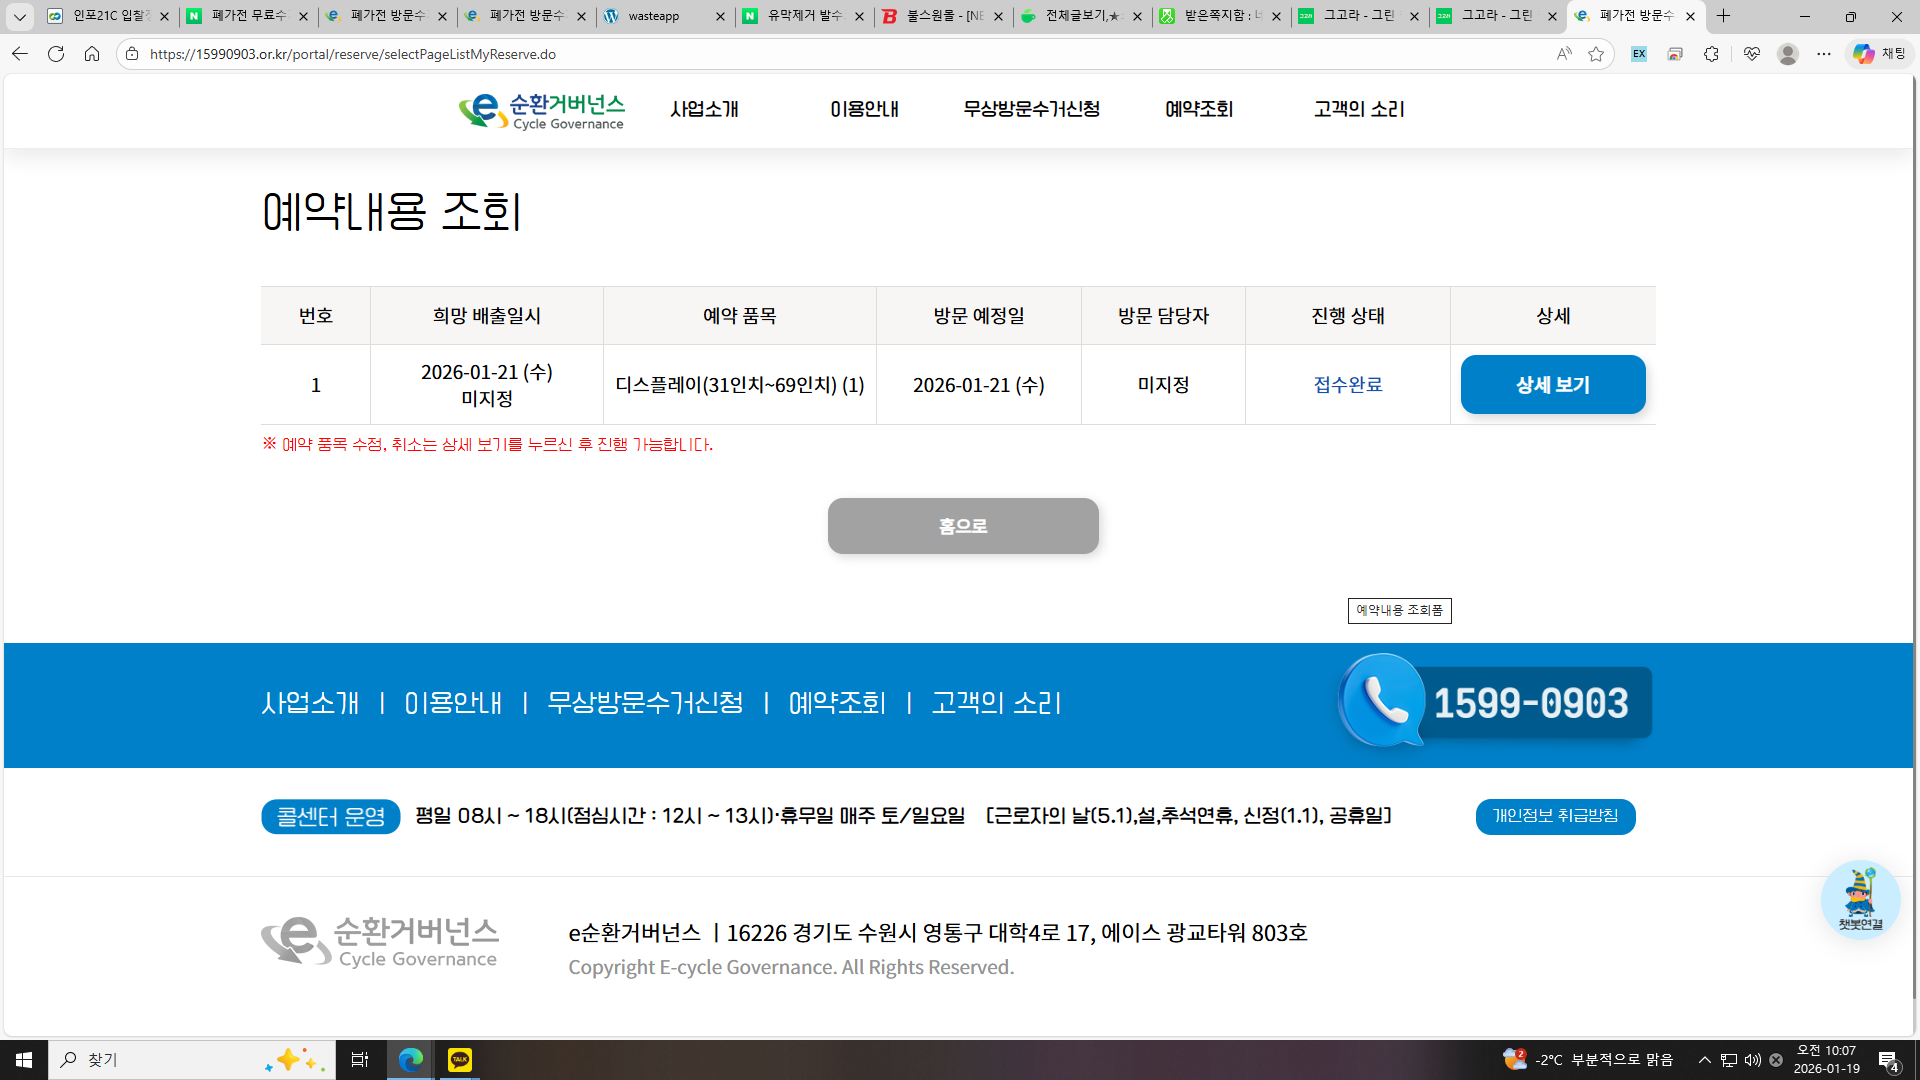The height and width of the screenshot is (1080, 1920).
Task: Open the 개인정보 취급방침 link
Action: pos(1555,816)
